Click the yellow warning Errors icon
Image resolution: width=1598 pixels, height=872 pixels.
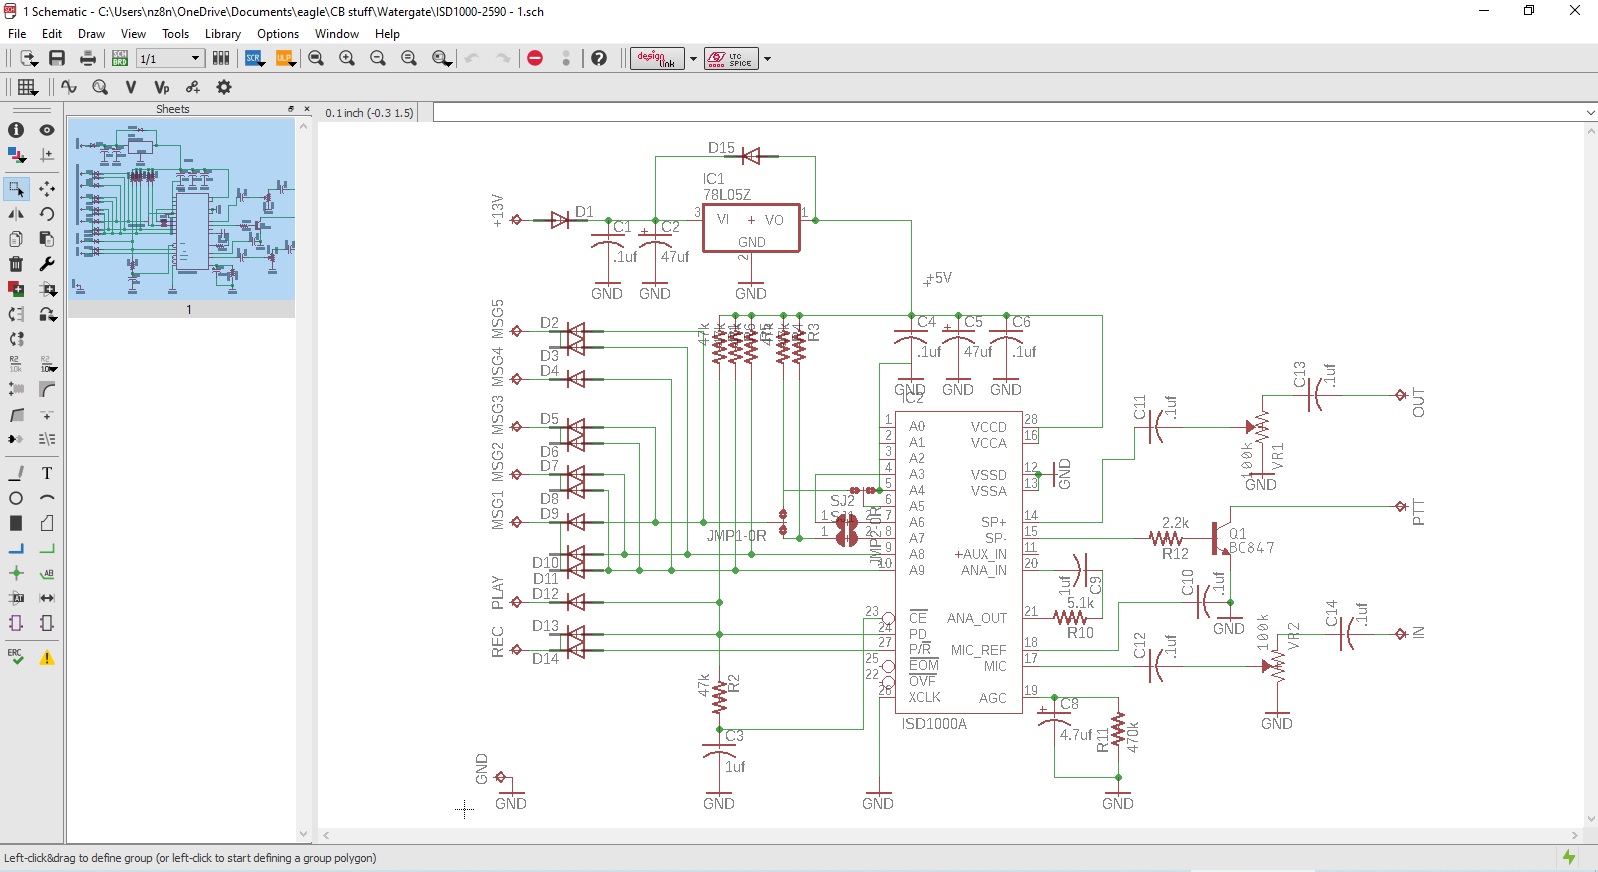click(47, 658)
